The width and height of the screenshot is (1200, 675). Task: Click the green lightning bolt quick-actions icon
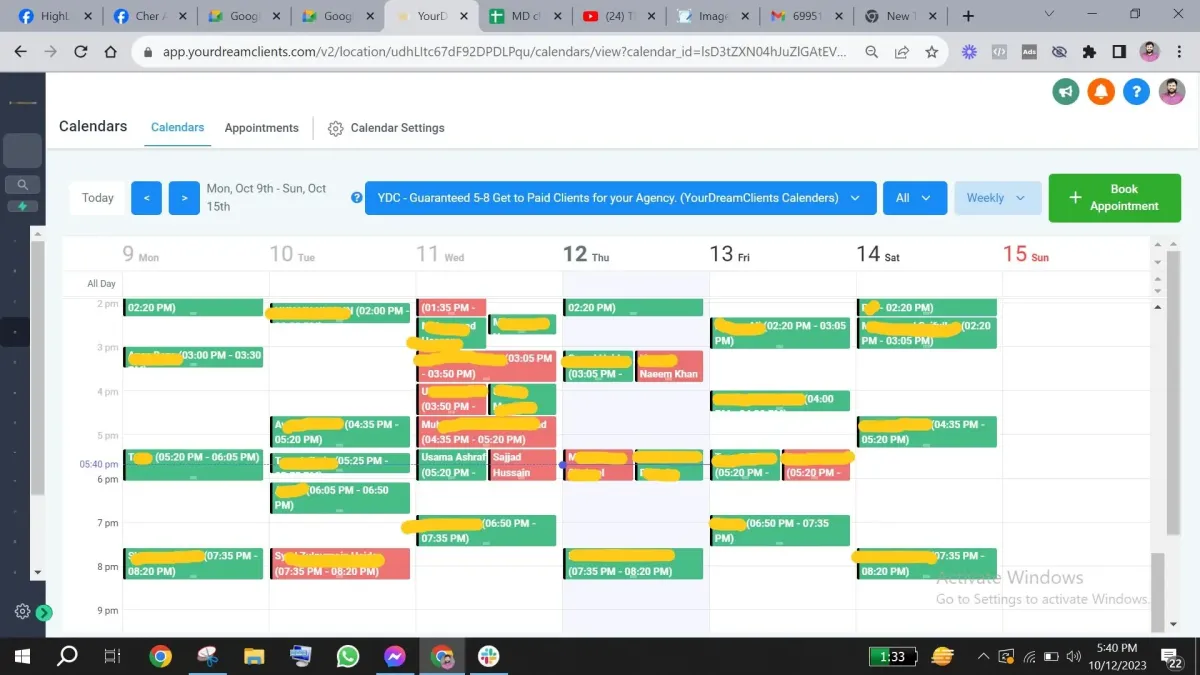click(x=22, y=206)
